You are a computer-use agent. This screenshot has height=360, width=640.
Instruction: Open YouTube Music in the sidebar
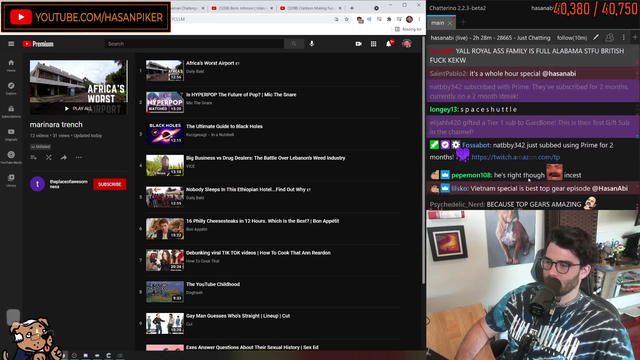tap(11, 157)
